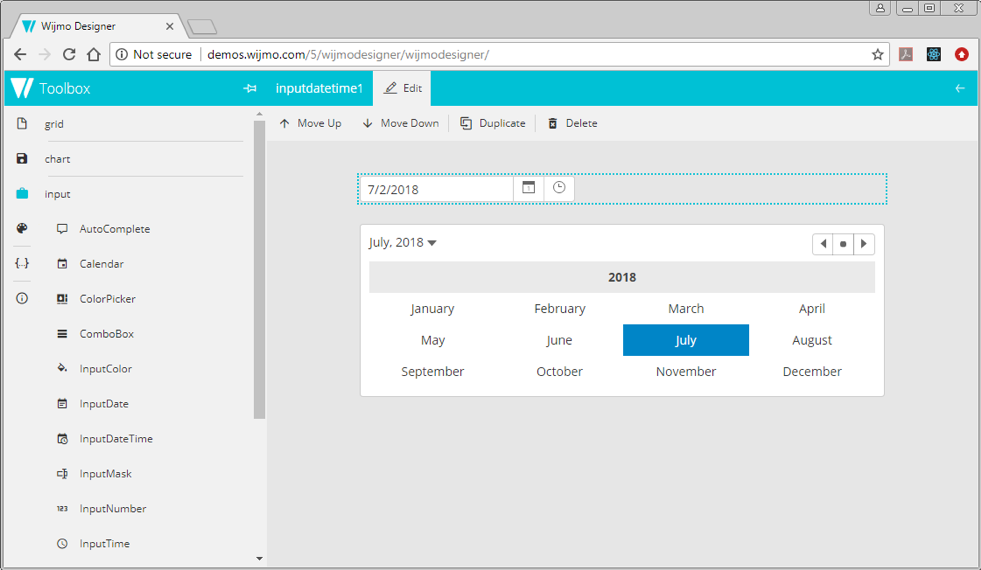Viewport: 981px width, 570px height.
Task: Switch to the Edit tab
Action: (x=402, y=88)
